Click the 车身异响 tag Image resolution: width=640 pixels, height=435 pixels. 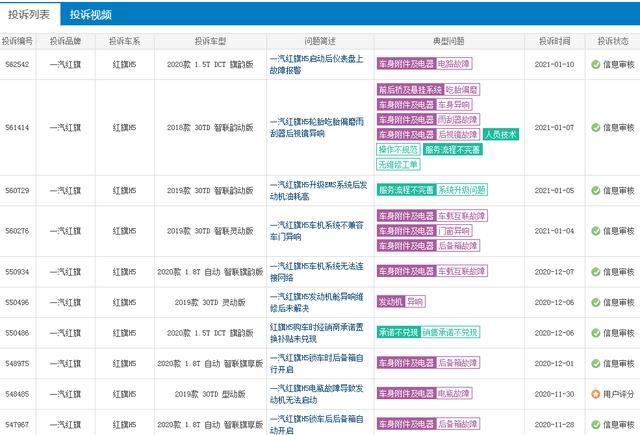point(454,105)
